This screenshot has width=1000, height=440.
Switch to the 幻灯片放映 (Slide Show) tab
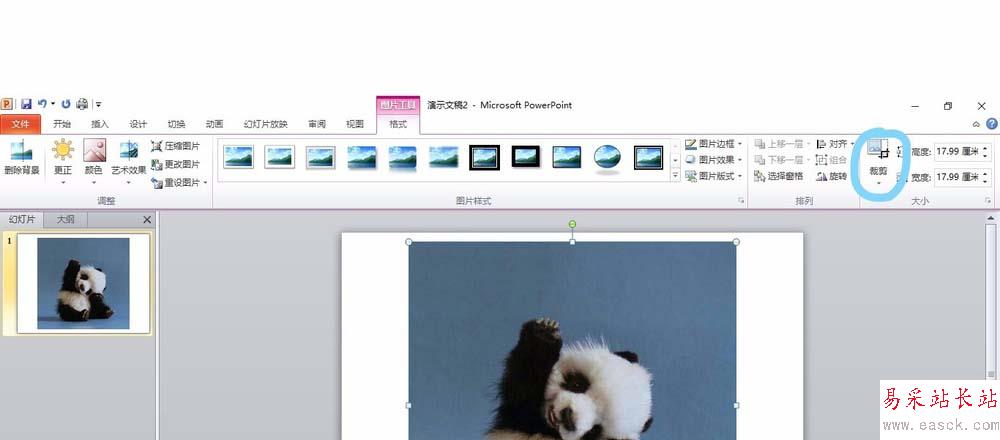pyautogui.click(x=266, y=124)
